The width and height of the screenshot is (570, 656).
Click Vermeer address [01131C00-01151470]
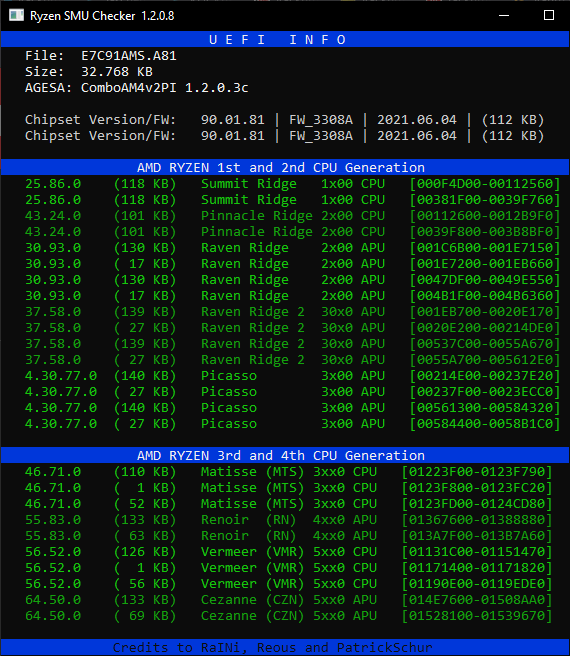[x=477, y=551]
